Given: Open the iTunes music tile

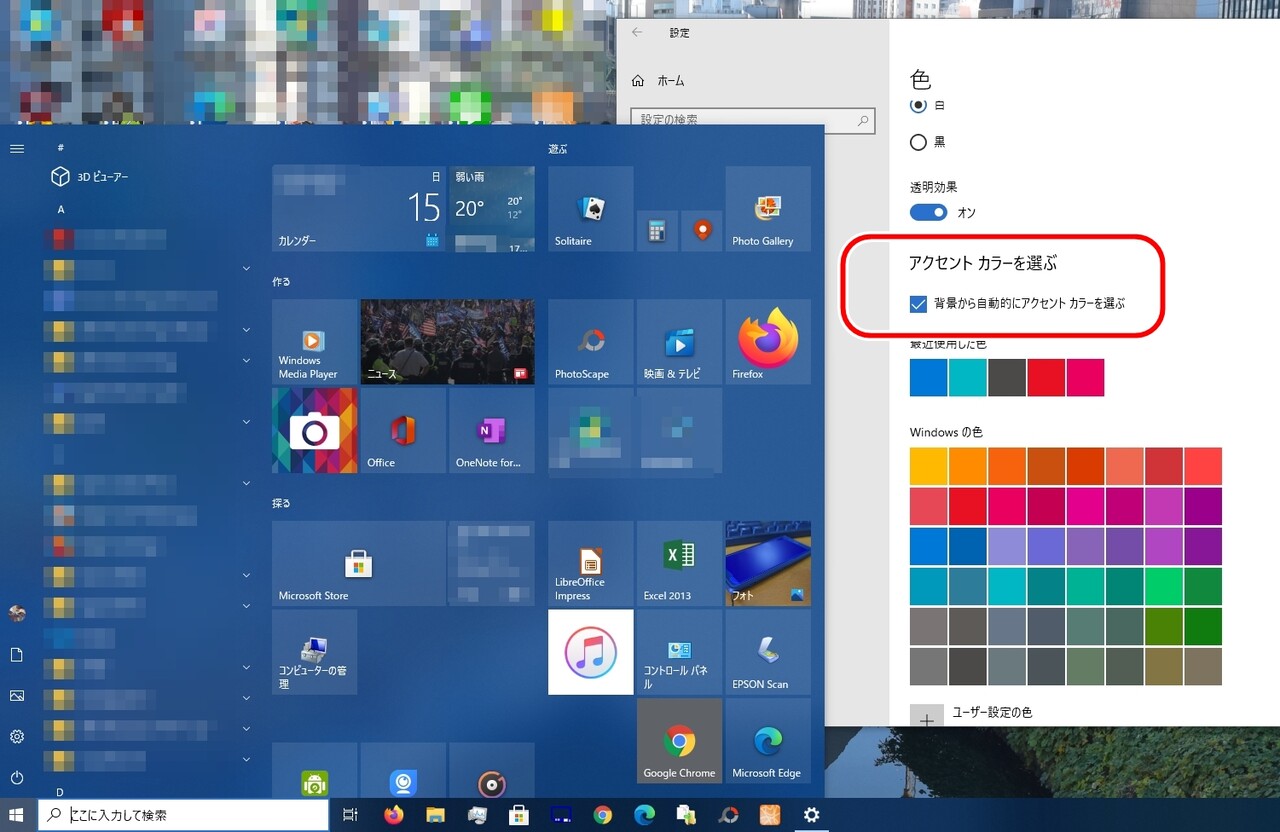Looking at the screenshot, I should tap(591, 652).
